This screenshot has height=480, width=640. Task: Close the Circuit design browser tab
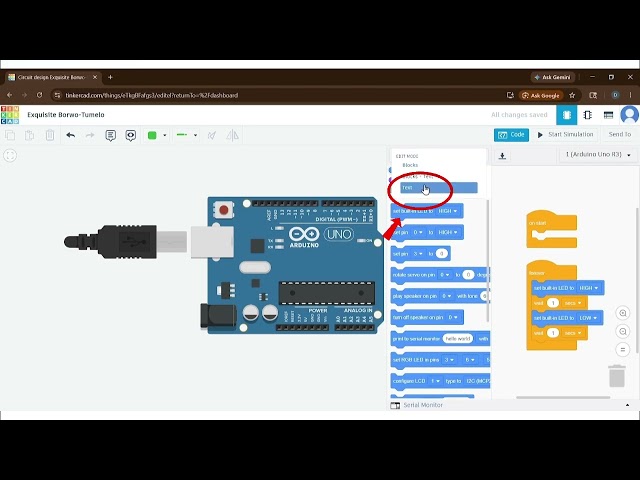click(x=95, y=77)
